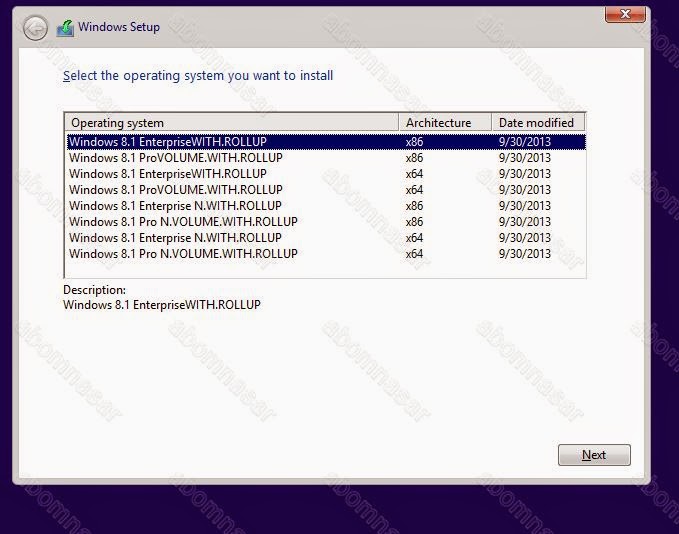Click the description text 'Windows 8.1 EnterpriseWITH.ROLLUP' under Description

pos(162,305)
